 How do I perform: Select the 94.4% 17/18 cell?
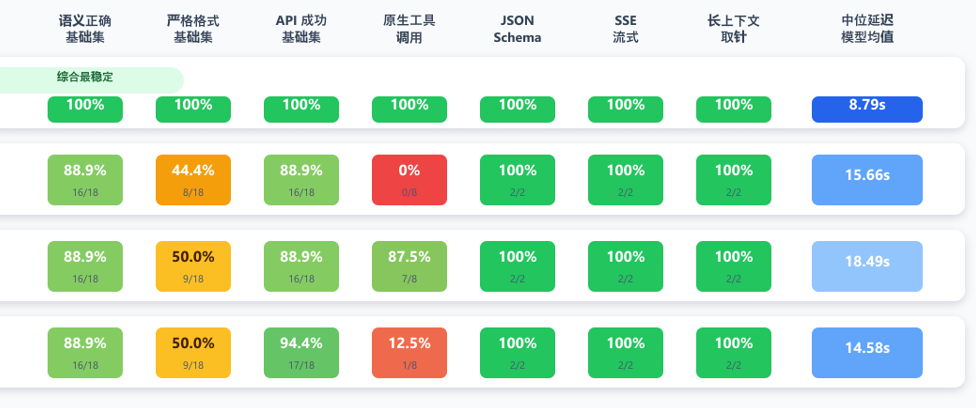pos(301,353)
